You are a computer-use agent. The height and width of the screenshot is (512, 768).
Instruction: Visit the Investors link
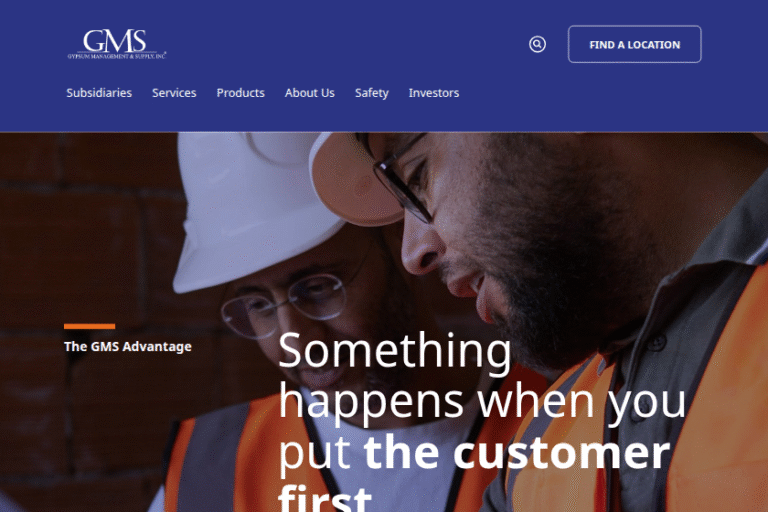click(434, 93)
